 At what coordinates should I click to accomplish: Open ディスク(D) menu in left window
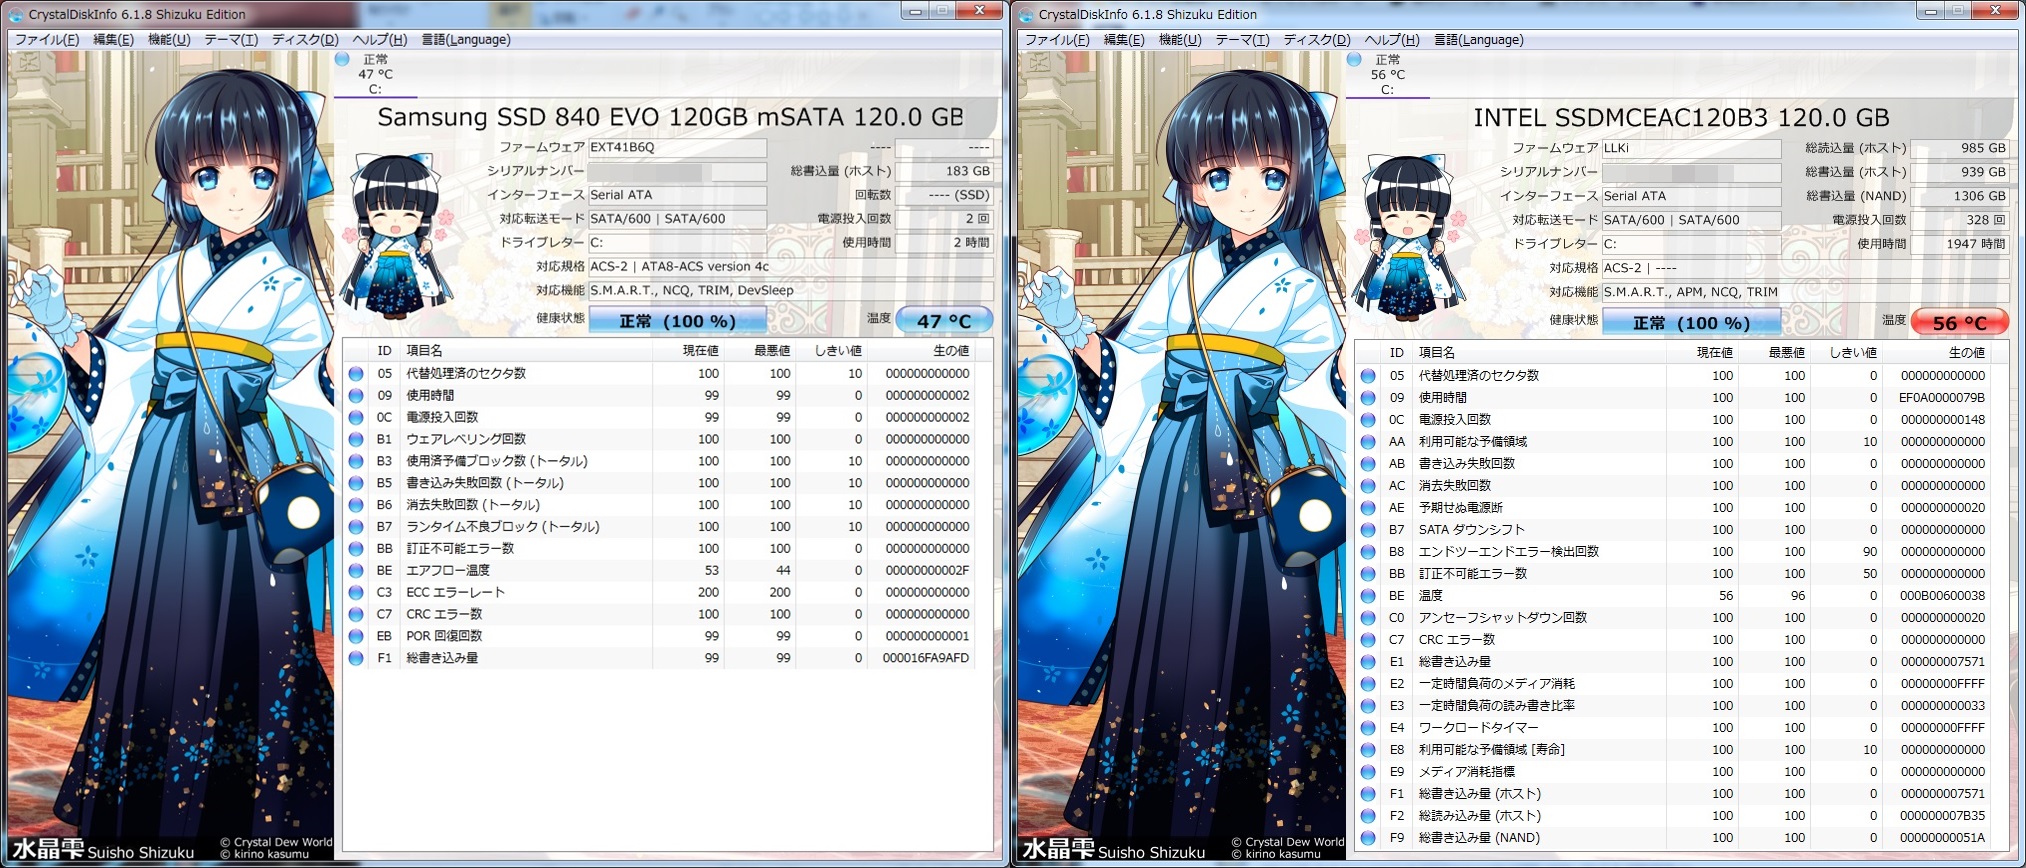click(x=305, y=40)
